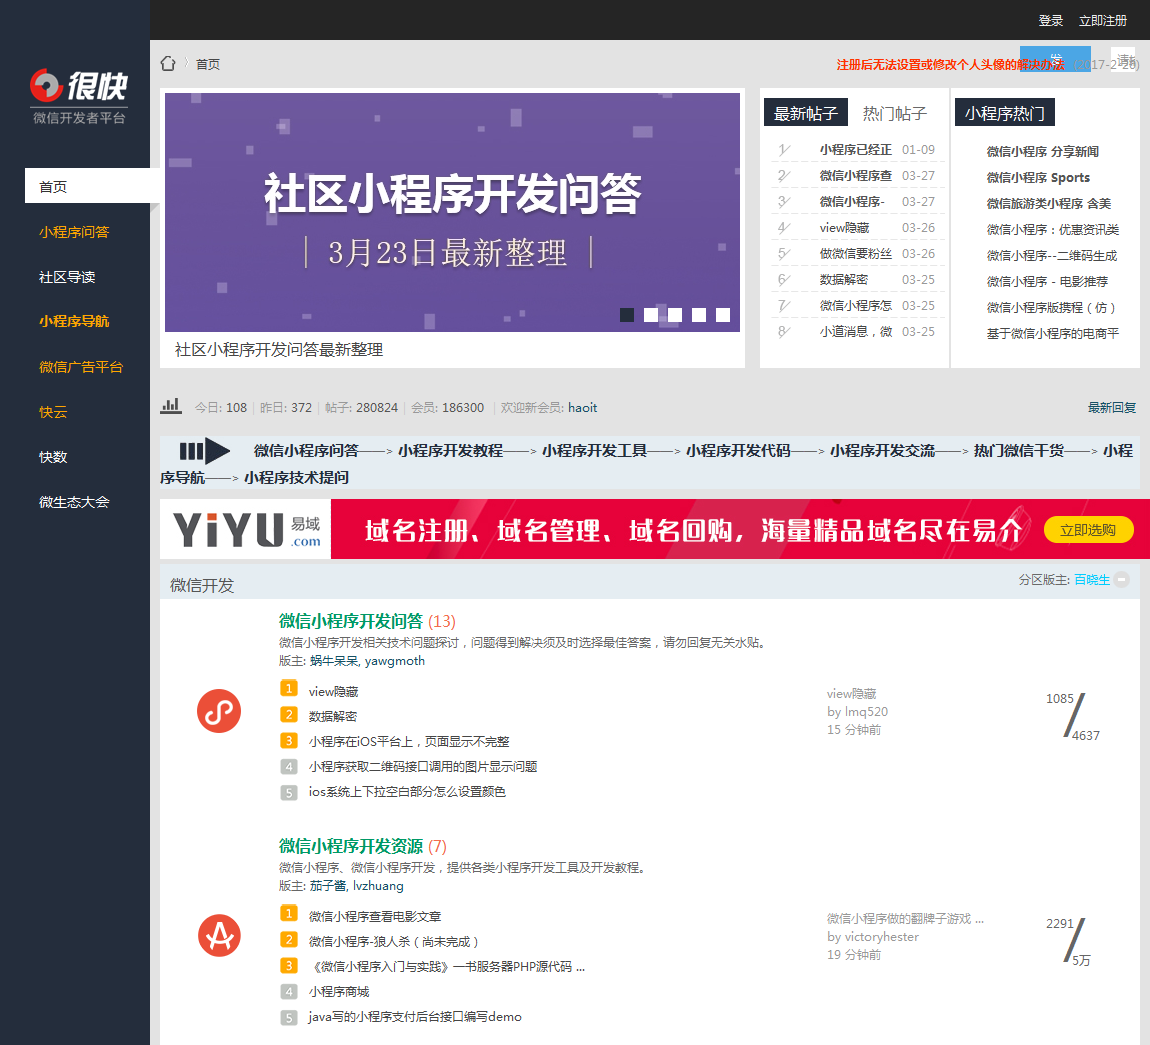Open the 社区小程序开发问答最新整理 caption link
This screenshot has height=1045, width=1150.
point(279,349)
